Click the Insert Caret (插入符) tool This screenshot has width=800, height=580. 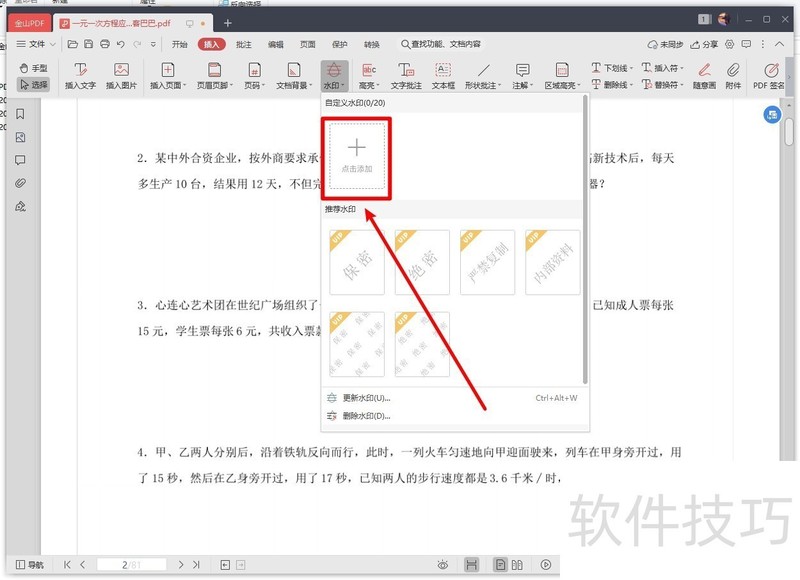(662, 68)
